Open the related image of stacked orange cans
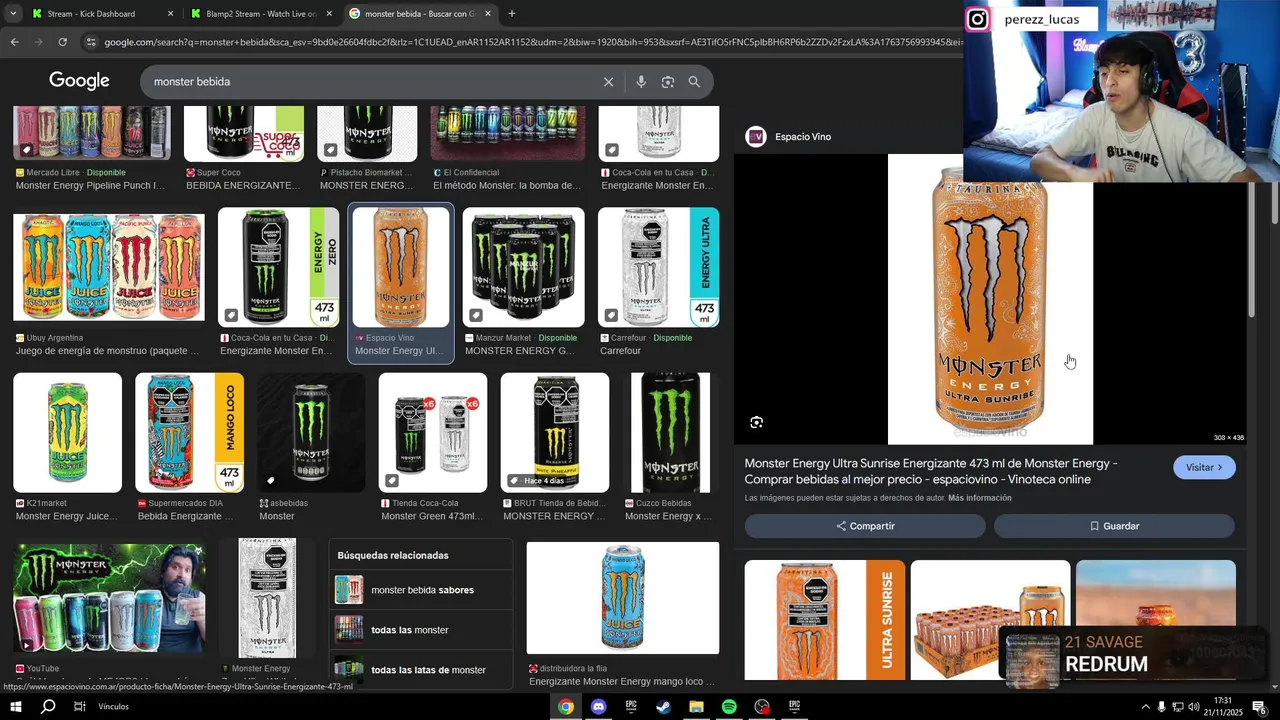The width and height of the screenshot is (1280, 720). click(x=990, y=620)
